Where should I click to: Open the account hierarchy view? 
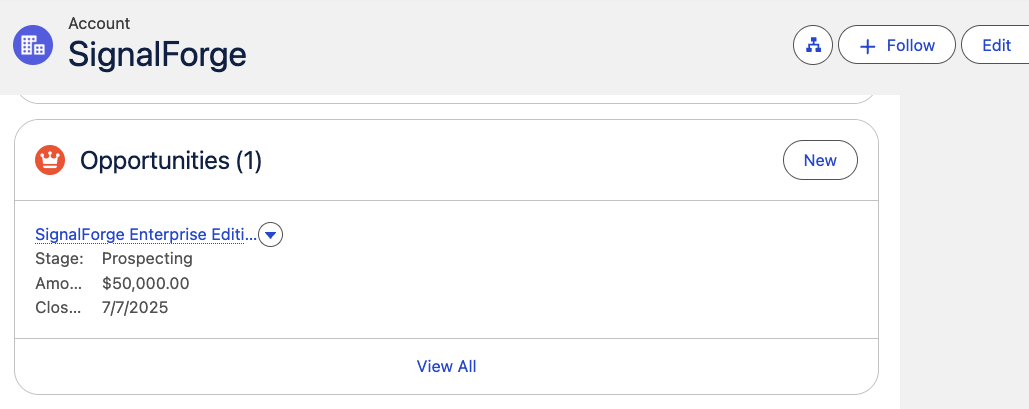pos(812,45)
